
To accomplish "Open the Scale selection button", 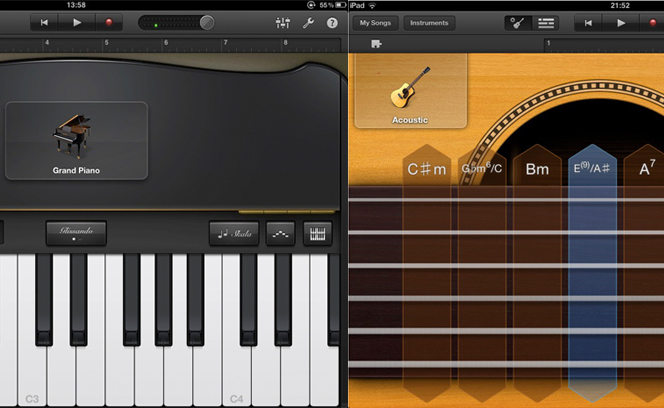I will click(234, 234).
